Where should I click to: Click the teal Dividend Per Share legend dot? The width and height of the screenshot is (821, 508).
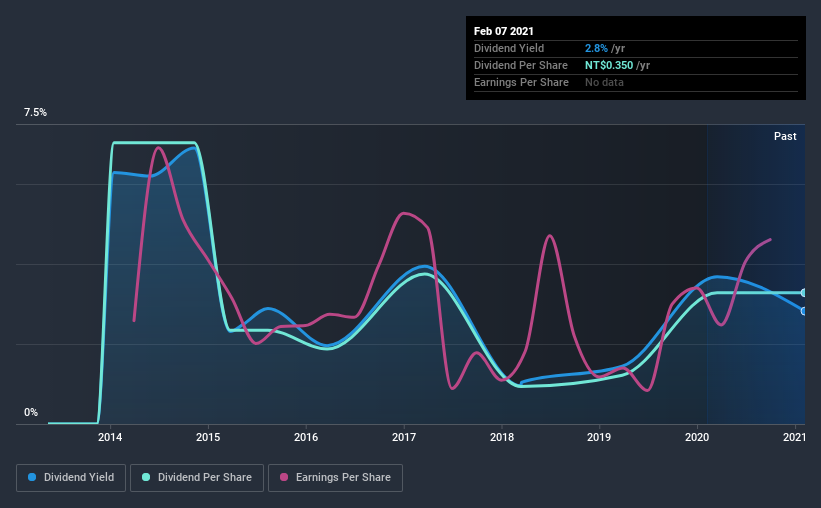click(x=146, y=477)
